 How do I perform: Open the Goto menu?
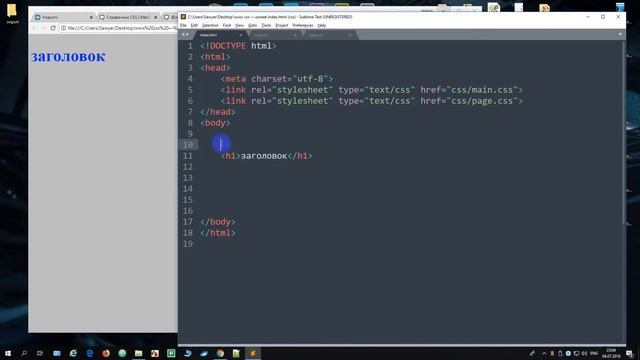pyautogui.click(x=253, y=25)
